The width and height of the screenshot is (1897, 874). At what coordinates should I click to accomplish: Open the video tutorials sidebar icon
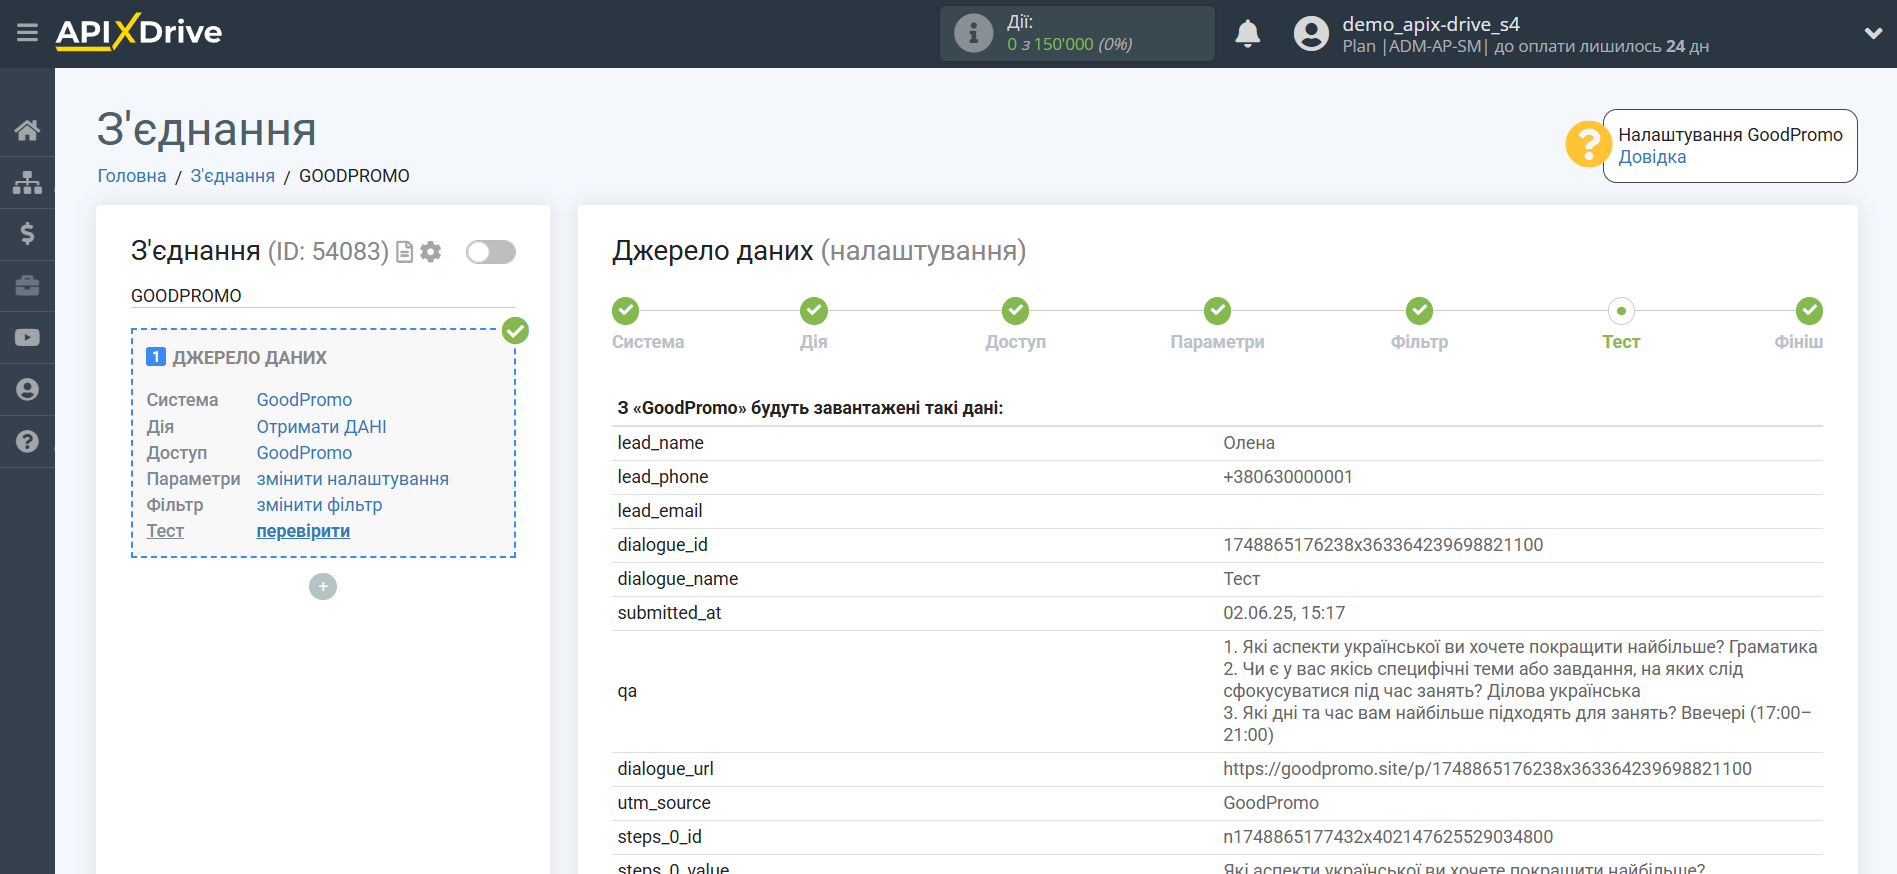[27, 338]
